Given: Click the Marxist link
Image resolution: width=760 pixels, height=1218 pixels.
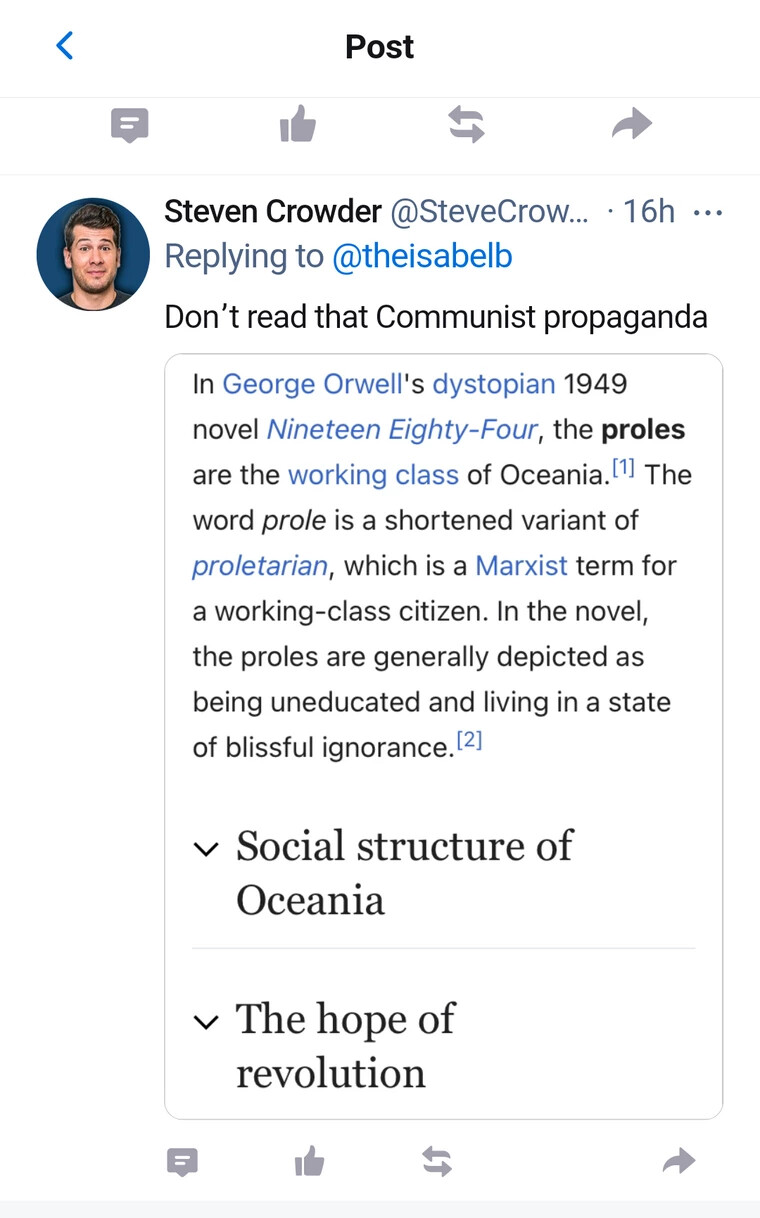Looking at the screenshot, I should pos(521,566).
